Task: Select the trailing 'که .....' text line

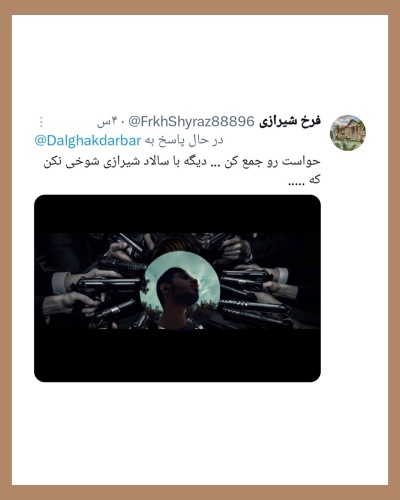Action: coord(304,180)
